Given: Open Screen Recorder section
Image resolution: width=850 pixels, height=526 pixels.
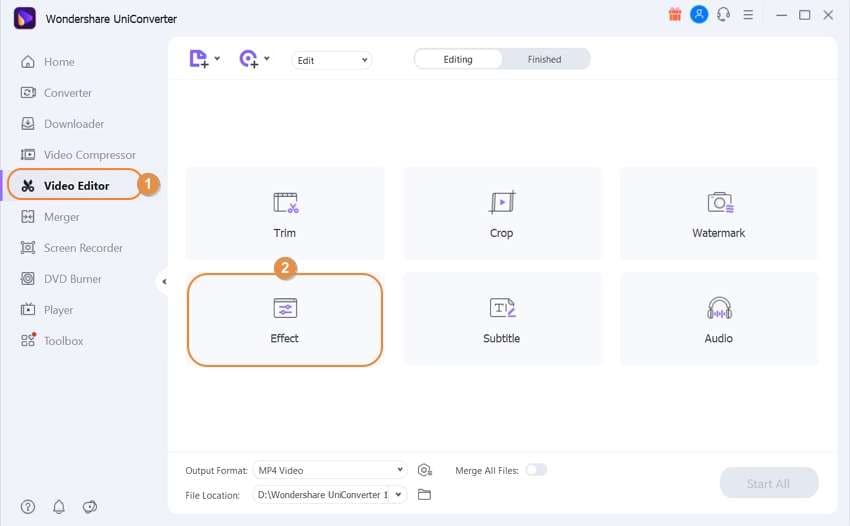Looking at the screenshot, I should tap(71, 248).
